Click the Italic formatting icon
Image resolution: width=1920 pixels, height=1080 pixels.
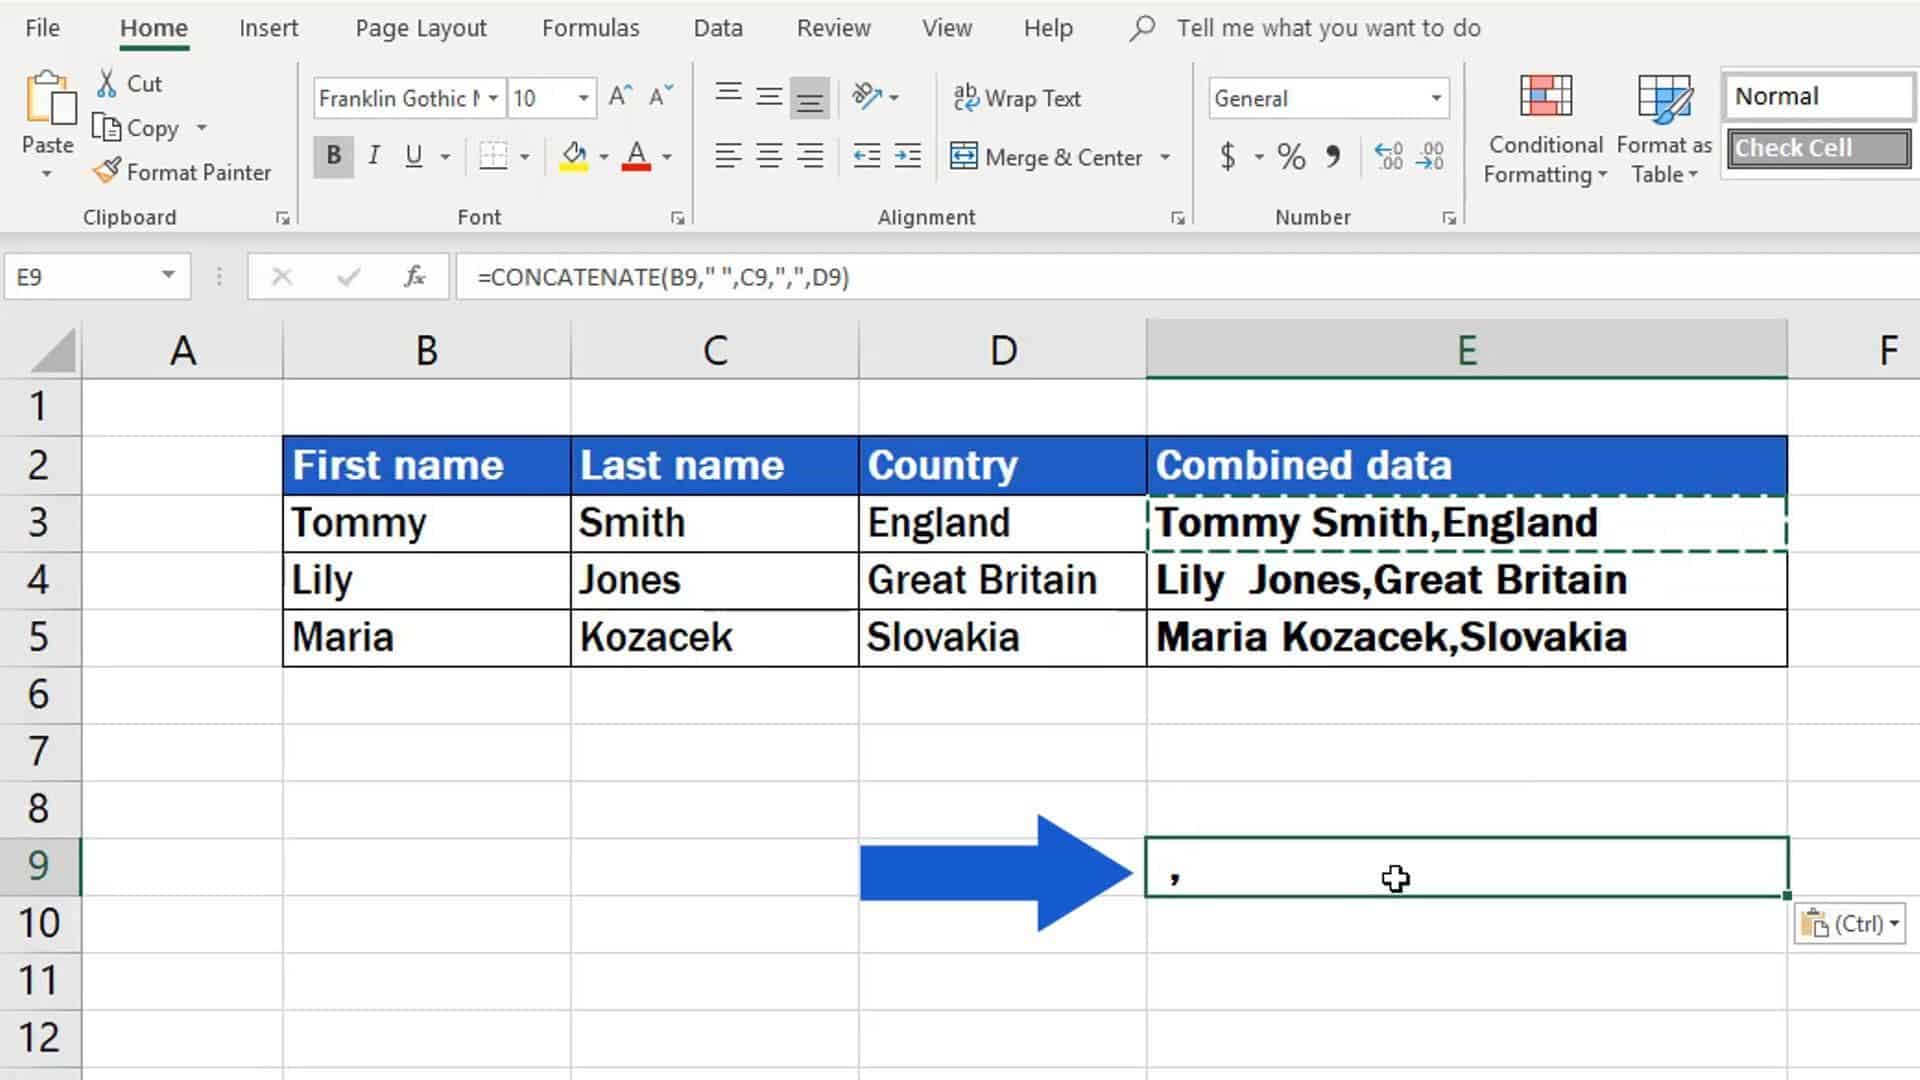pos(375,157)
